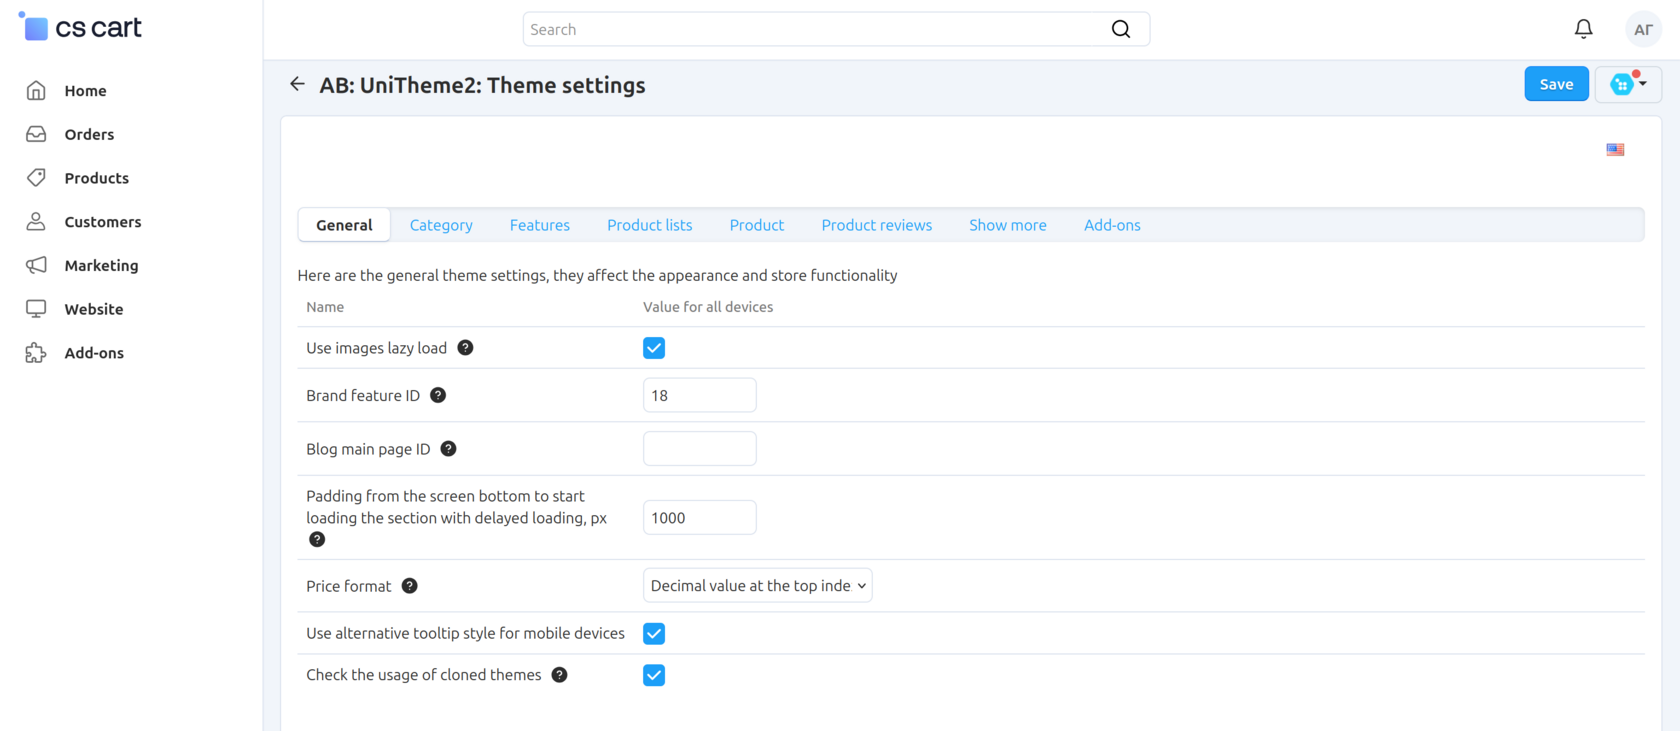The width and height of the screenshot is (1680, 731).
Task: Open the Website section
Action: [x=94, y=309]
